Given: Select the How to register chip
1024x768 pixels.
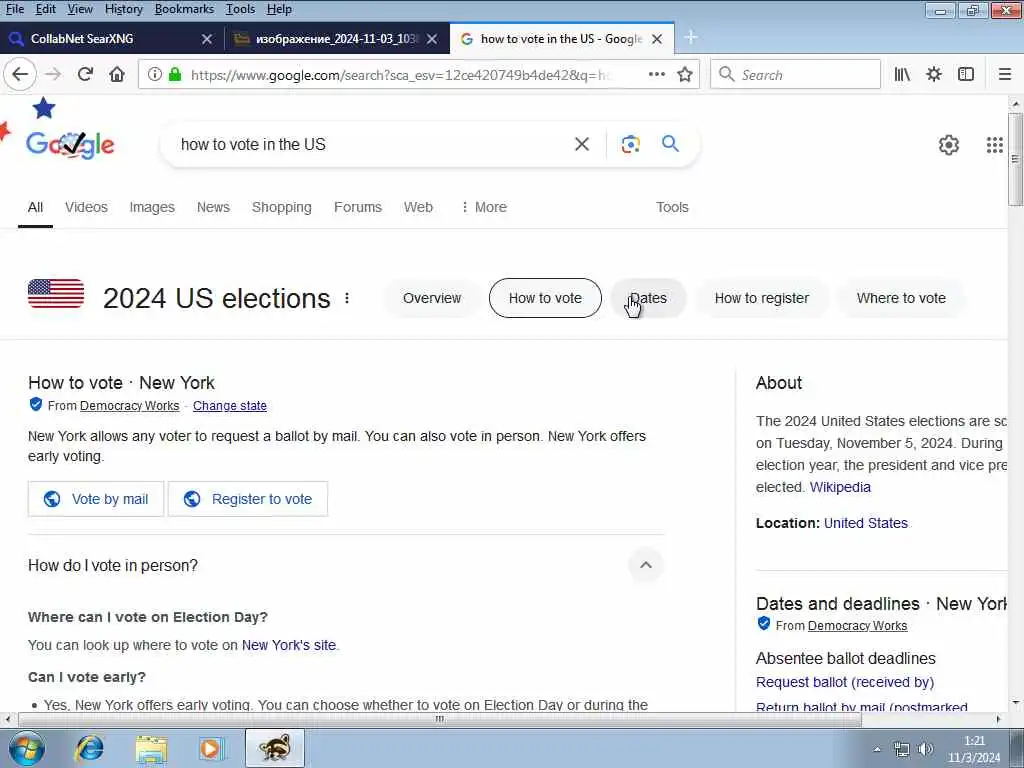Looking at the screenshot, I should 761,298.
